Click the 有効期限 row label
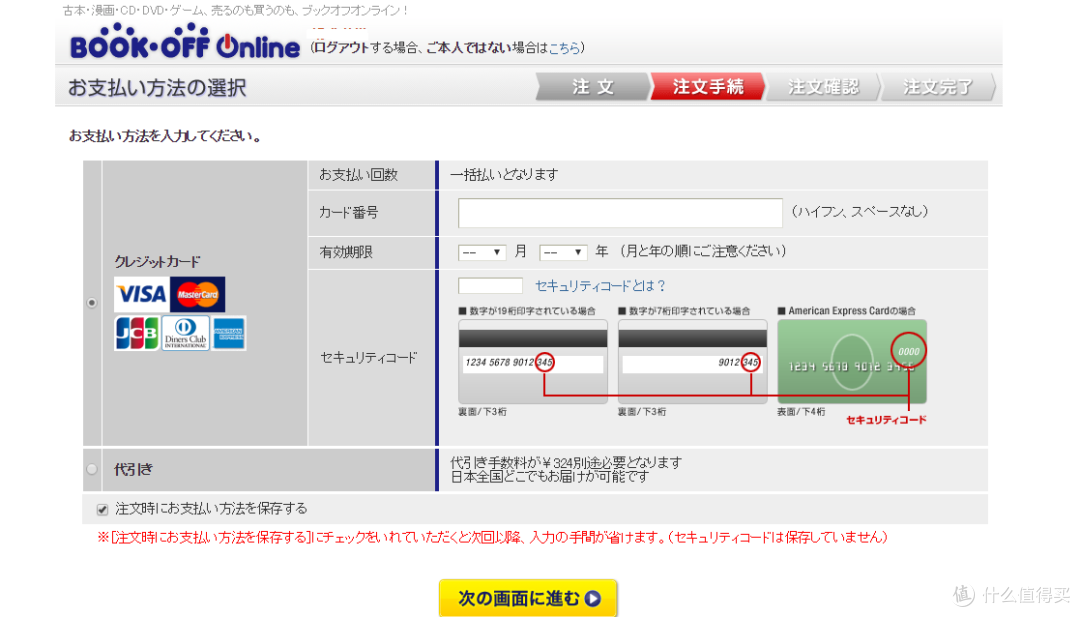 coord(346,253)
